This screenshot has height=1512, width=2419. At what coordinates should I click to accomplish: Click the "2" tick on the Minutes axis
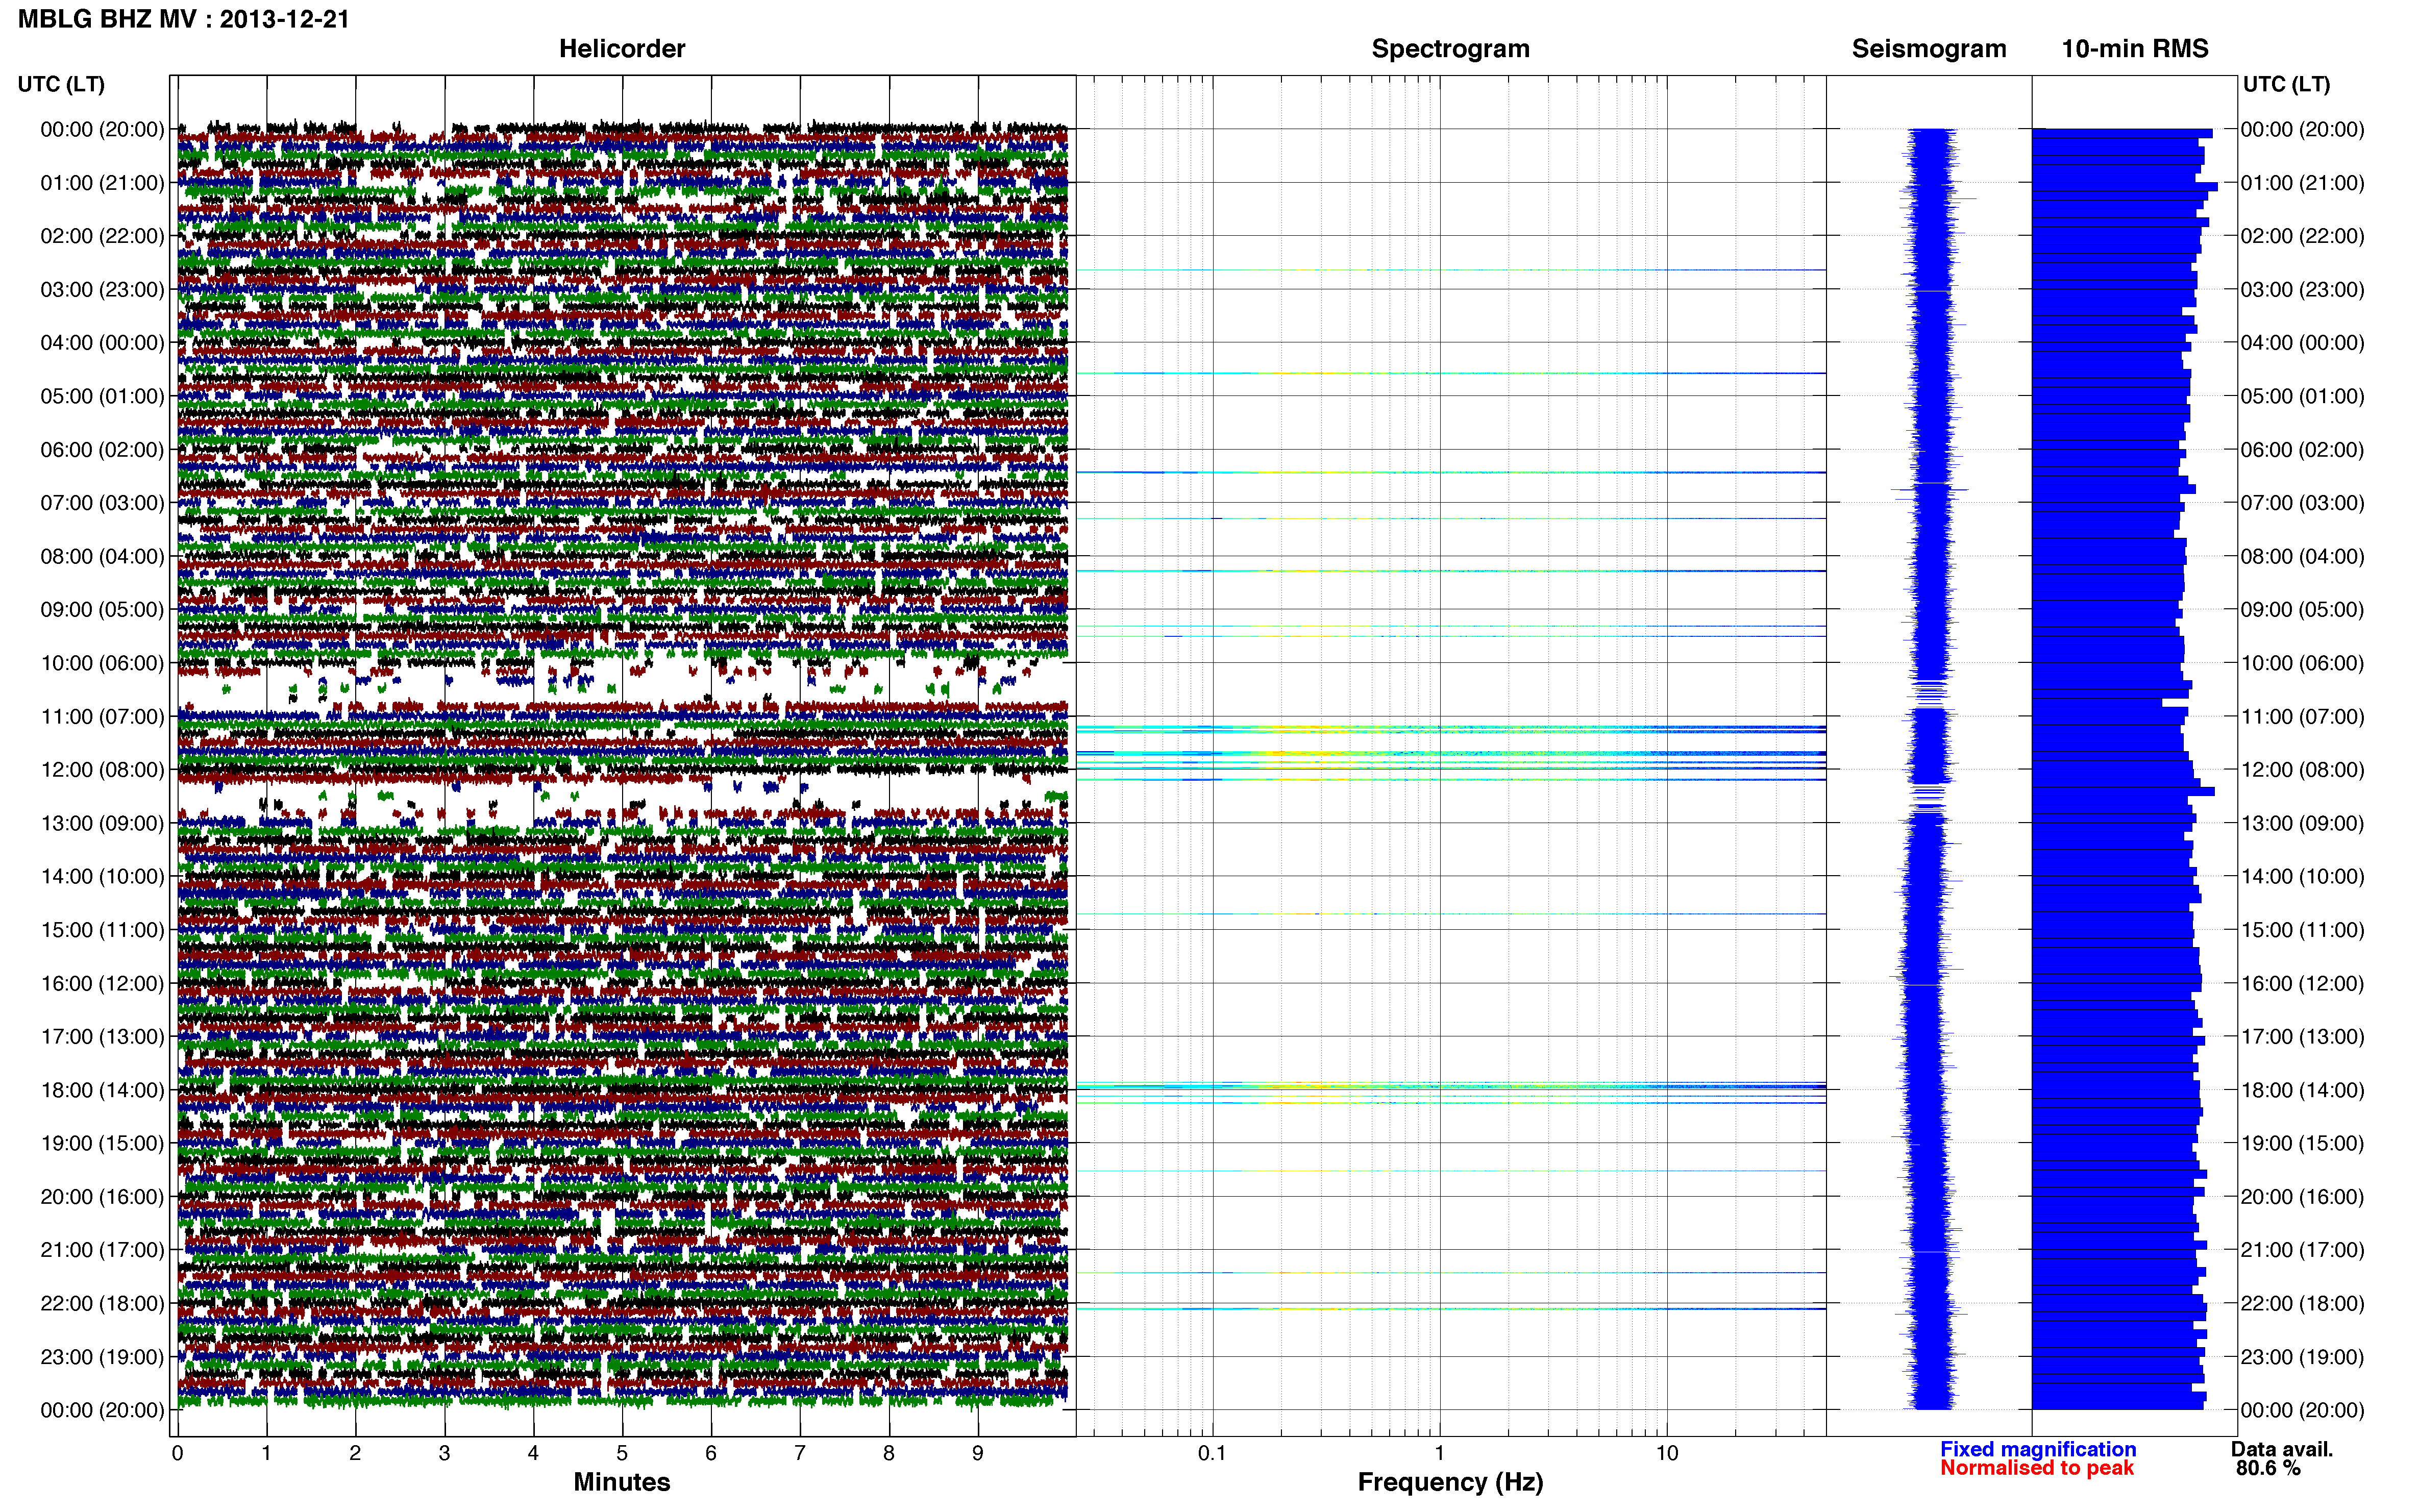pos(355,1453)
